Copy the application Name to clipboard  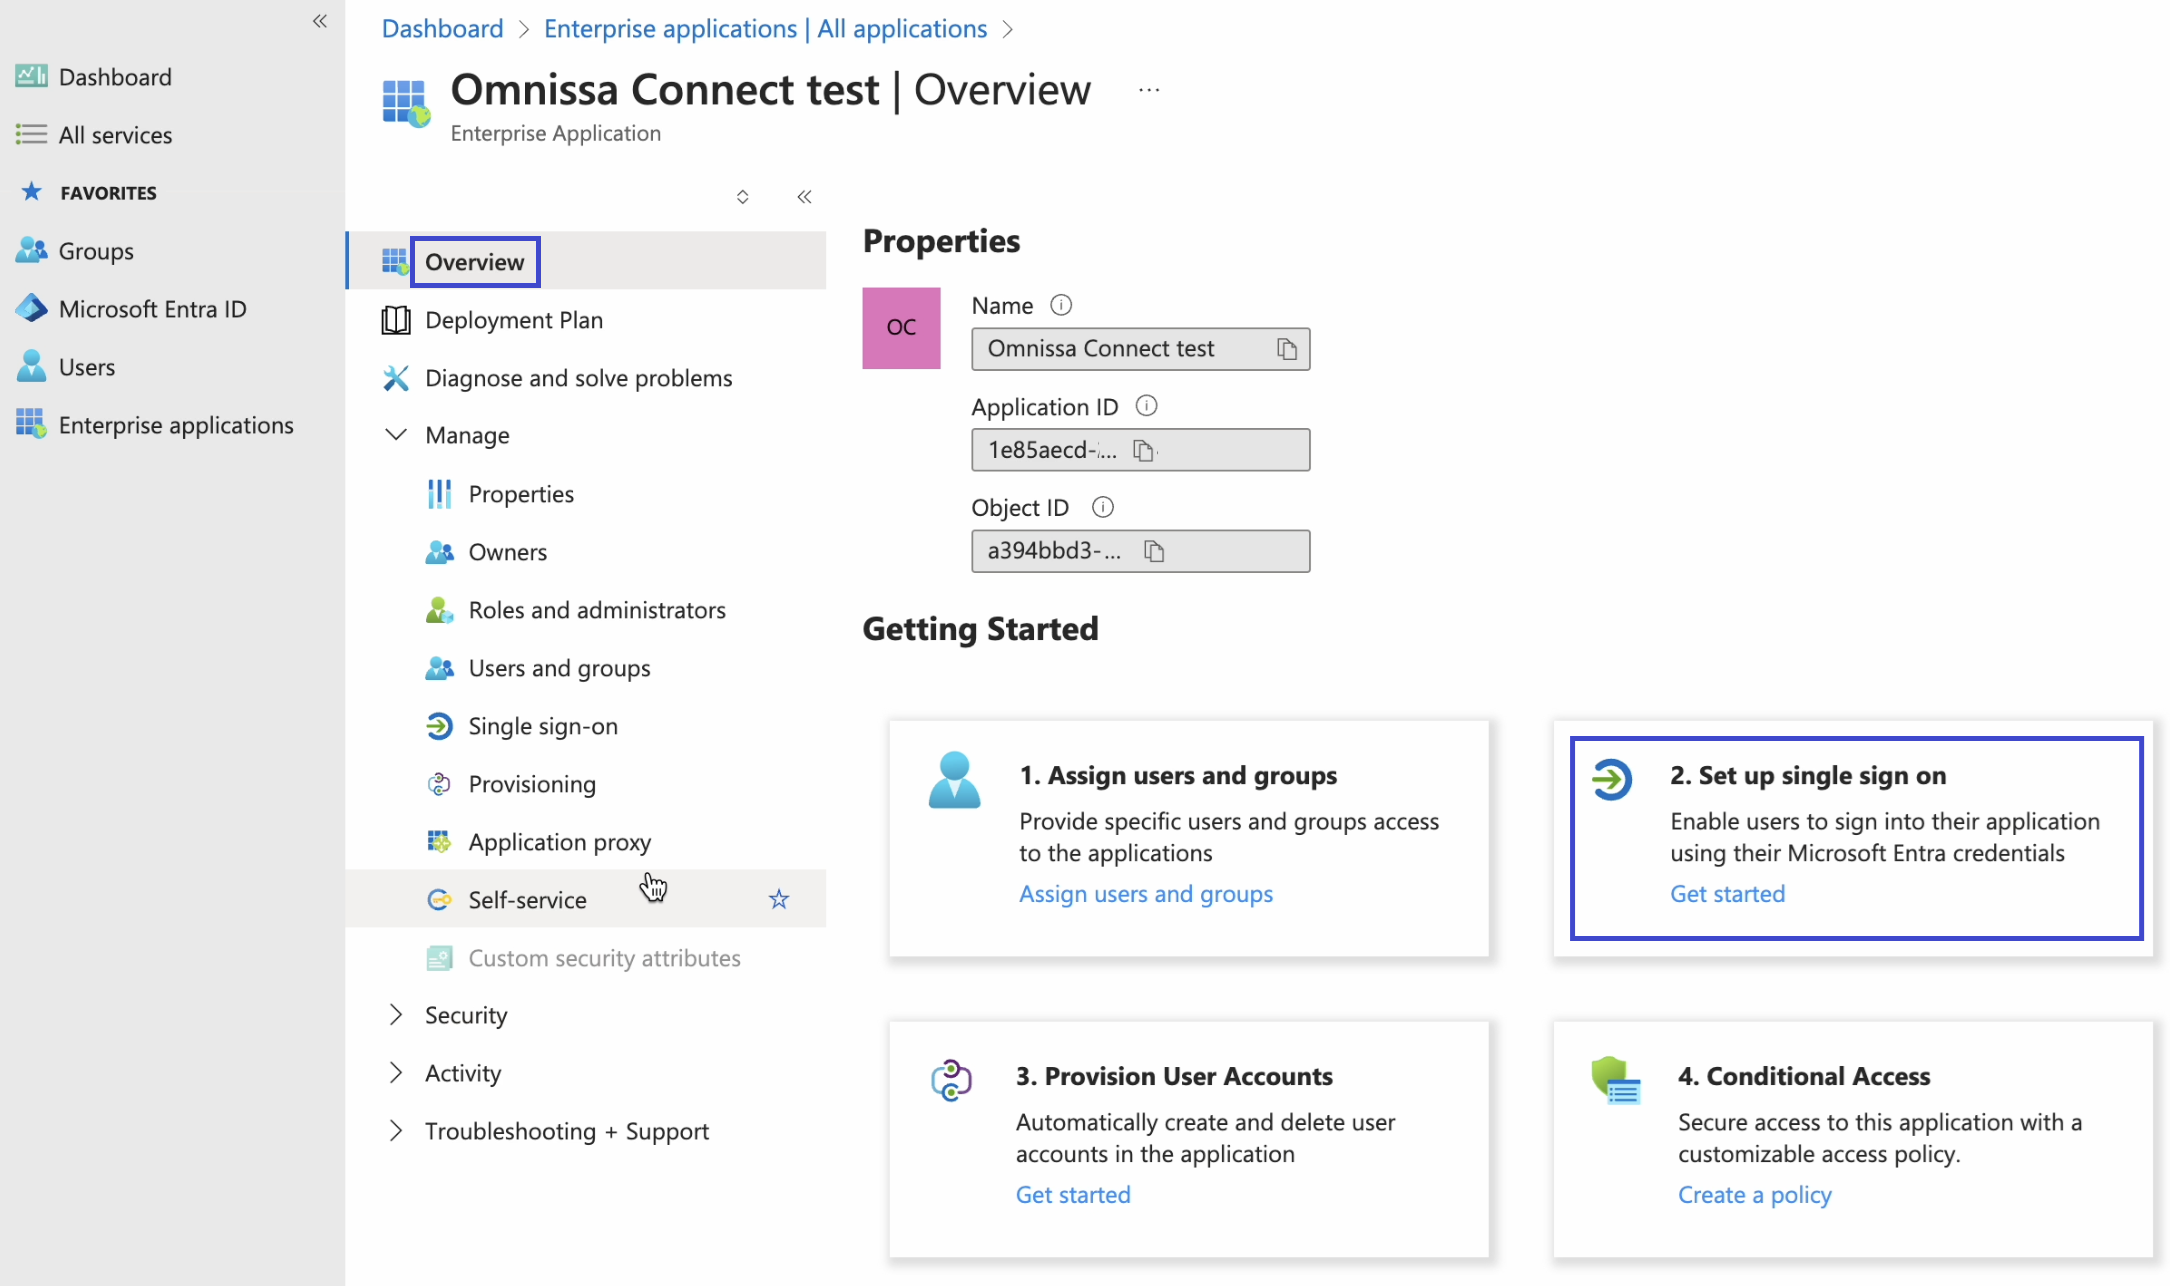coord(1287,349)
